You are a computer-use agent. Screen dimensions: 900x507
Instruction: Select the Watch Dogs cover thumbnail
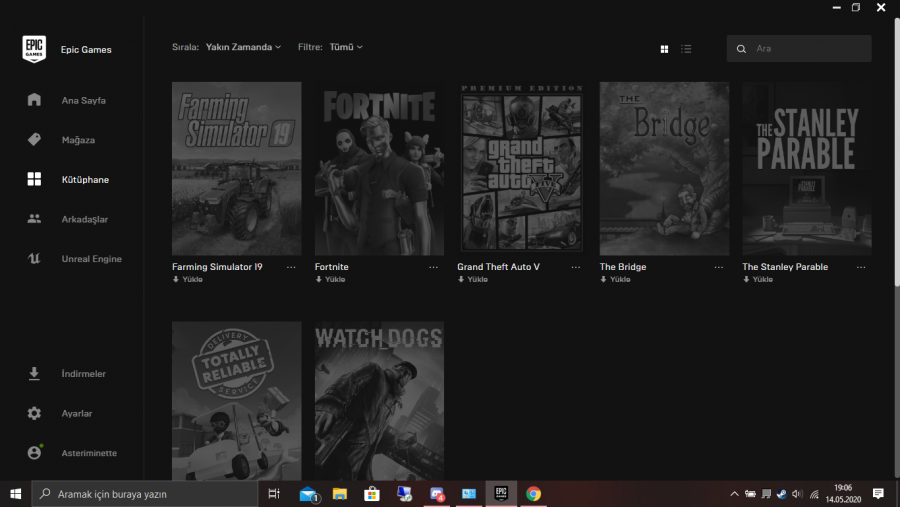tap(379, 400)
